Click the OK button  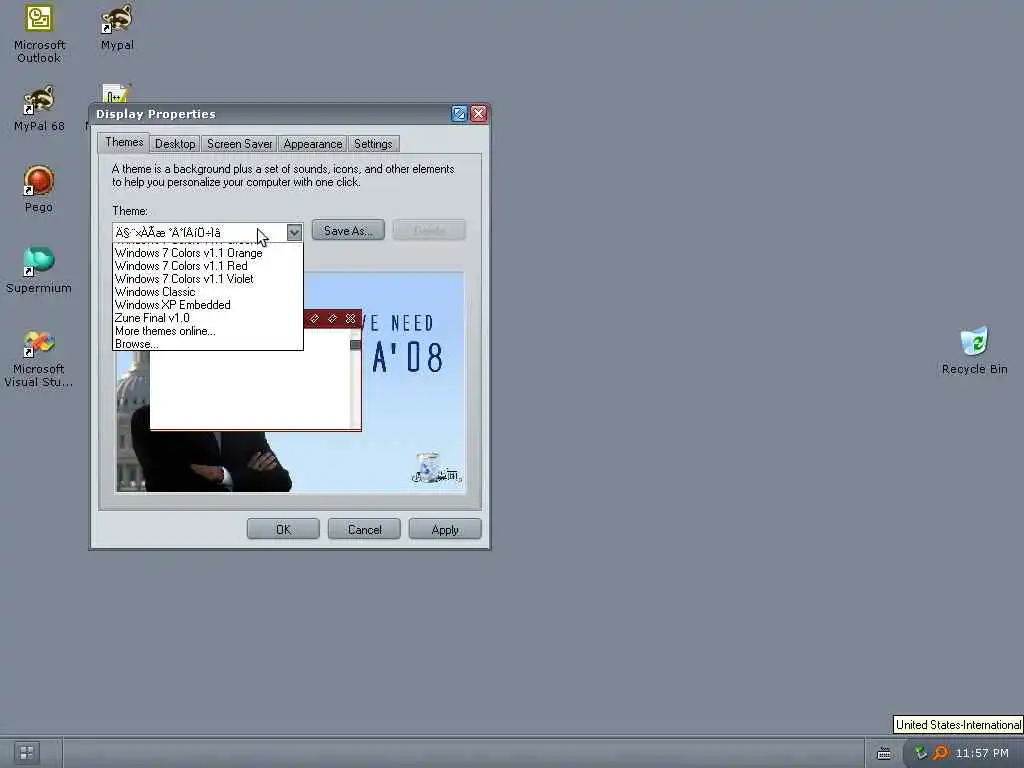pos(283,529)
